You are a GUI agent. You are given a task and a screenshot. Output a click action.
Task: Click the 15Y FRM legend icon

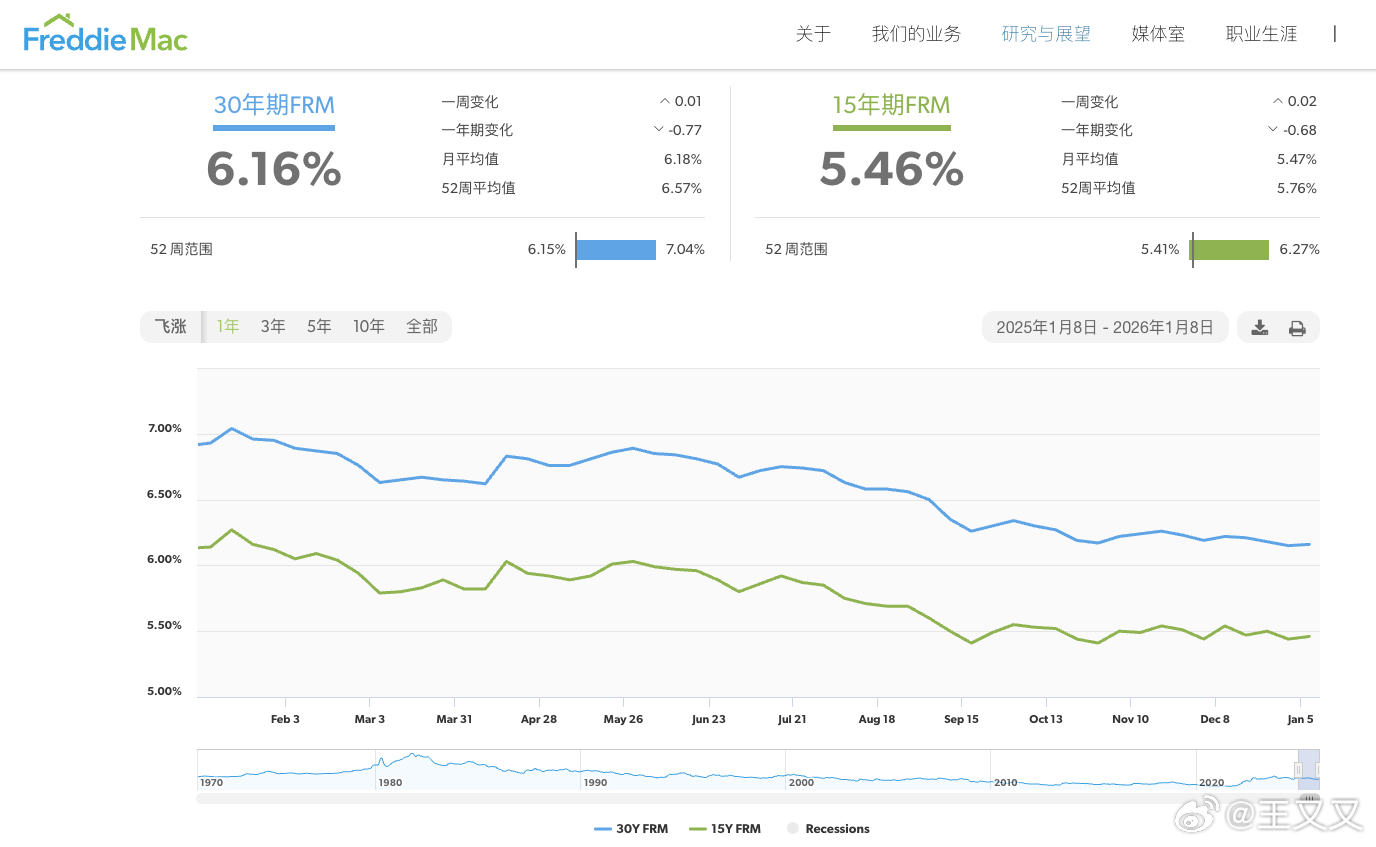pyautogui.click(x=697, y=828)
